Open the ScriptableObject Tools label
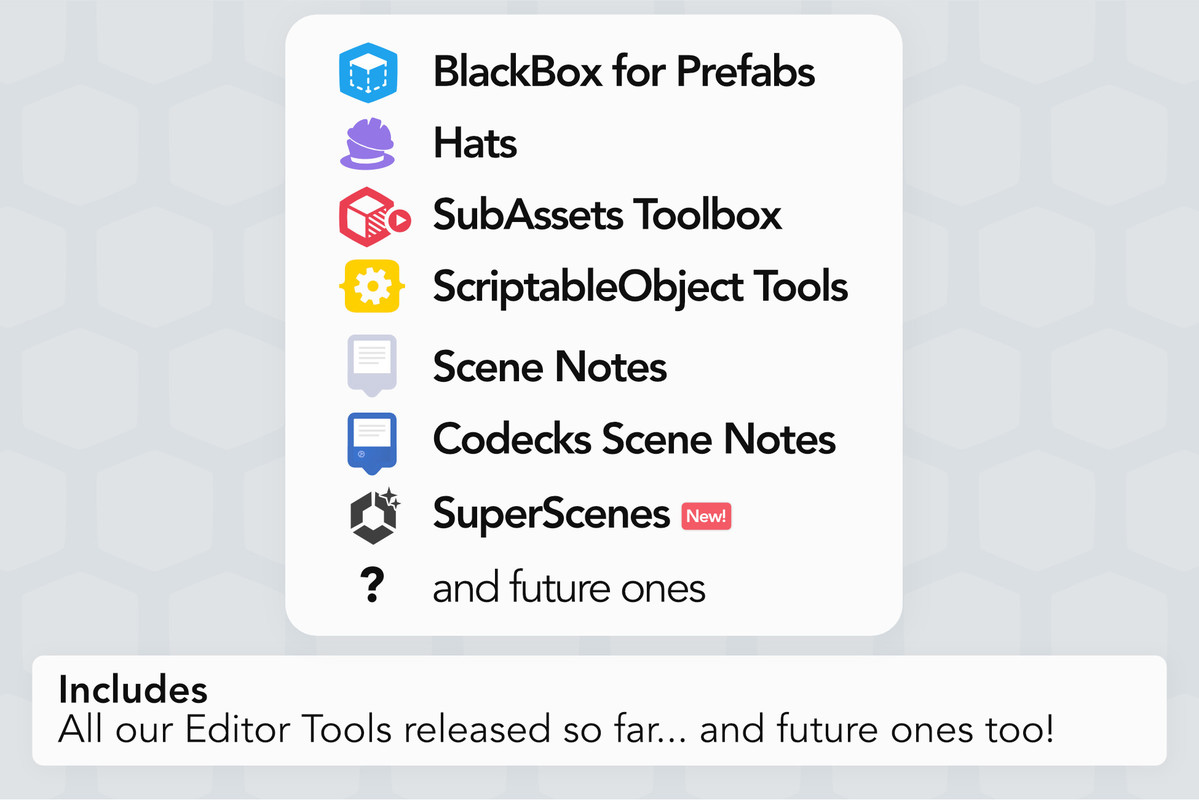The image size is (1199, 800). pos(640,288)
